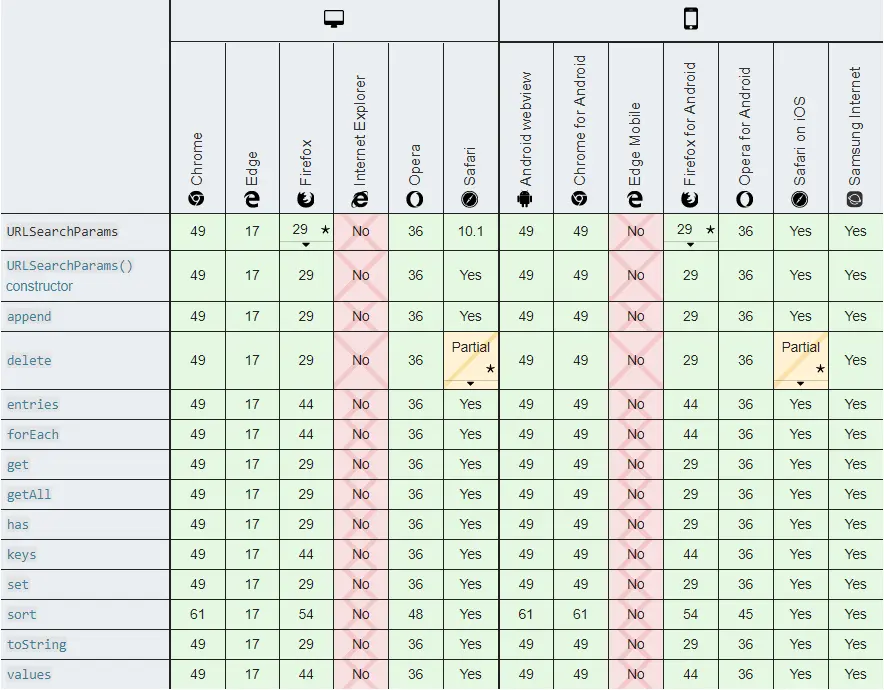Open the getAll method link
Image resolution: width=884 pixels, height=690 pixels.
[x=29, y=495]
